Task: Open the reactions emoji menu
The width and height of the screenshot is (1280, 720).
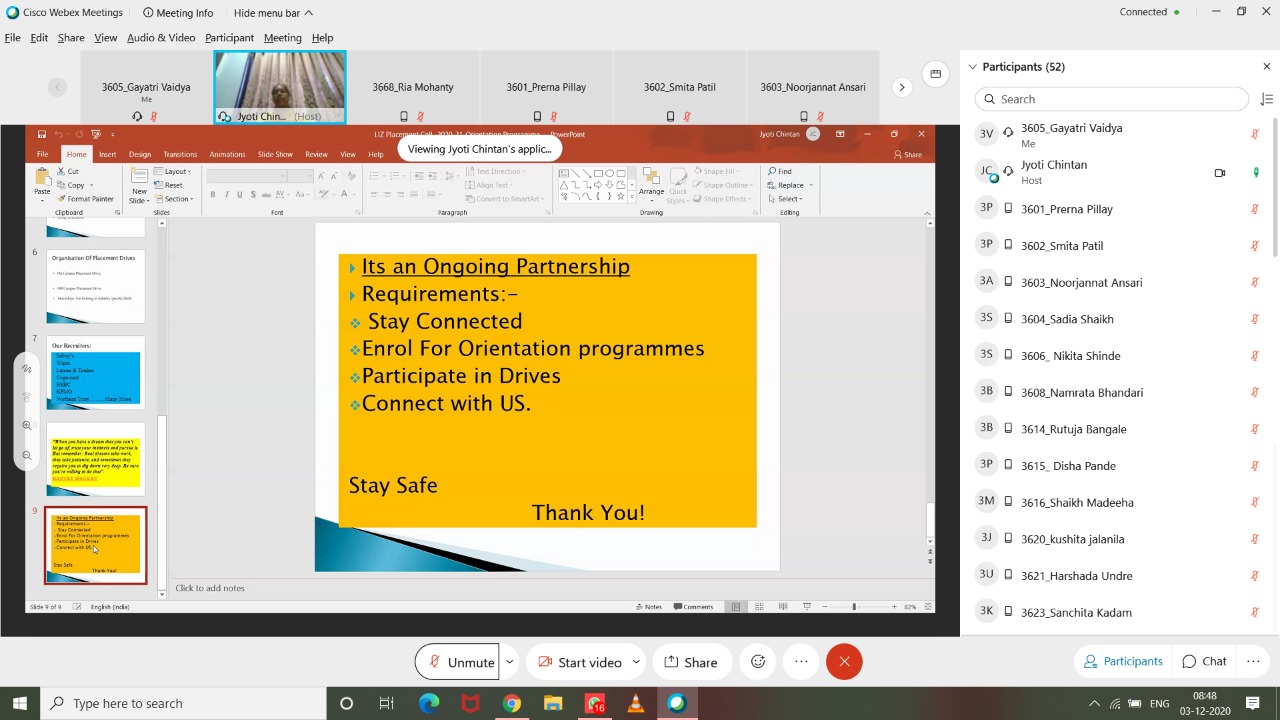Action: click(x=758, y=662)
